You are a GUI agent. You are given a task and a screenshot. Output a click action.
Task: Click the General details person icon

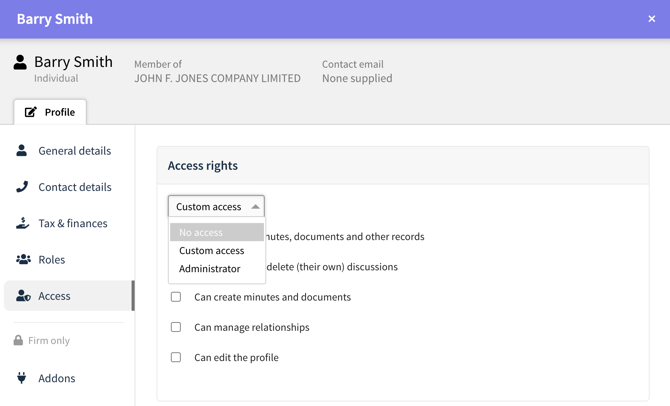[x=21, y=150]
